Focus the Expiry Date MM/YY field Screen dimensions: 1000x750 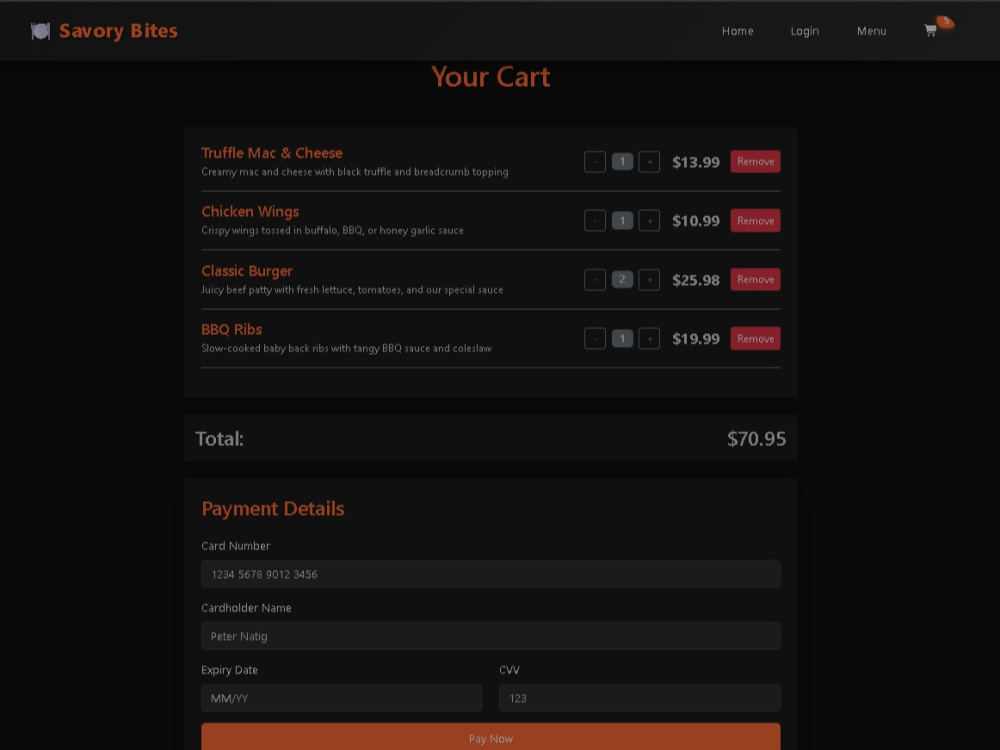[x=341, y=698]
